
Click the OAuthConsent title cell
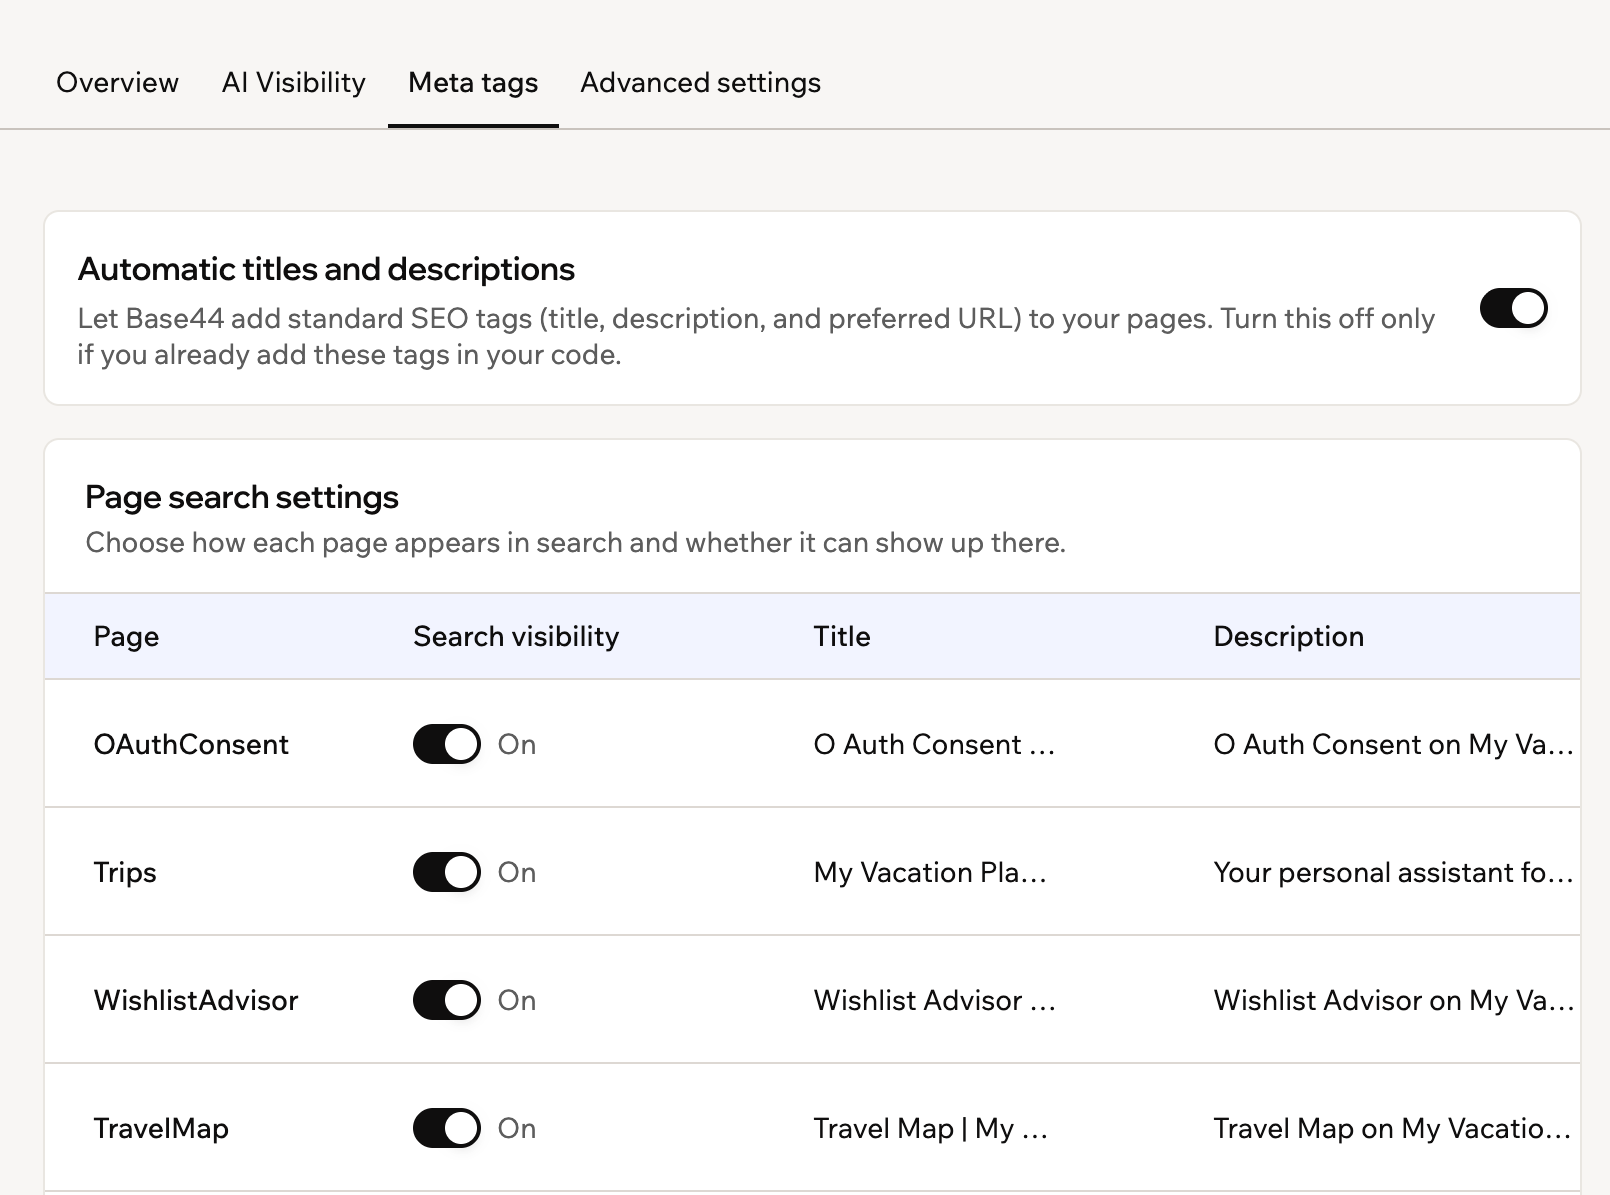935,744
